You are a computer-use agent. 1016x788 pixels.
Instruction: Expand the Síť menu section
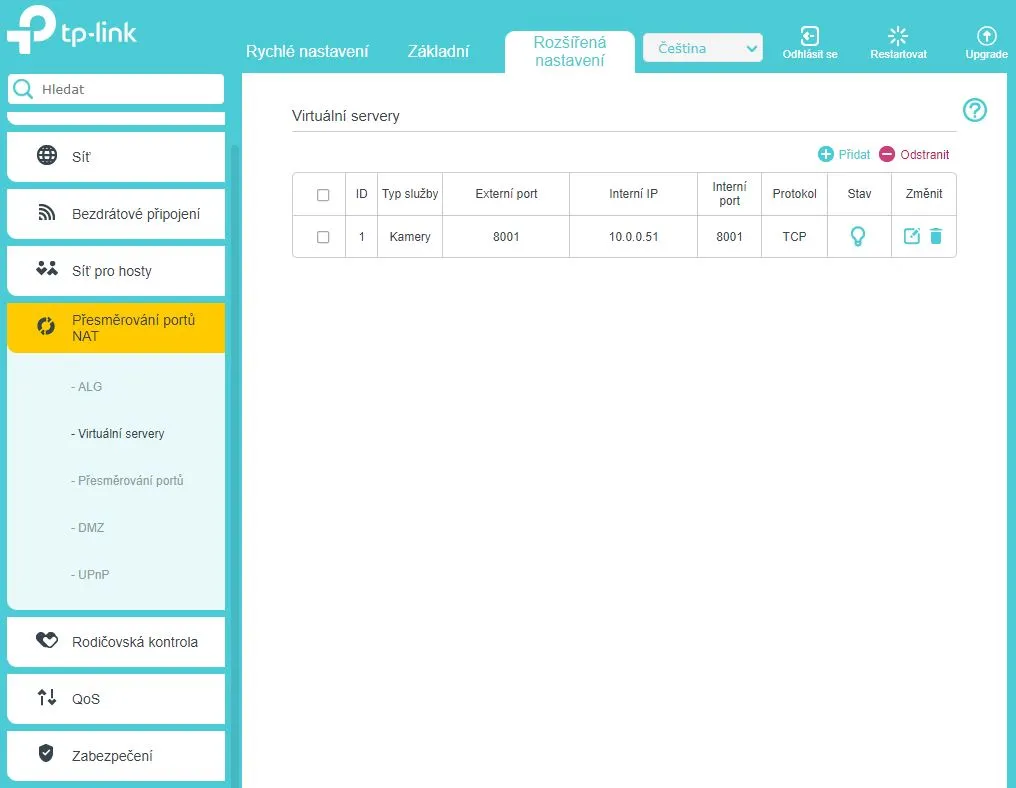(116, 157)
